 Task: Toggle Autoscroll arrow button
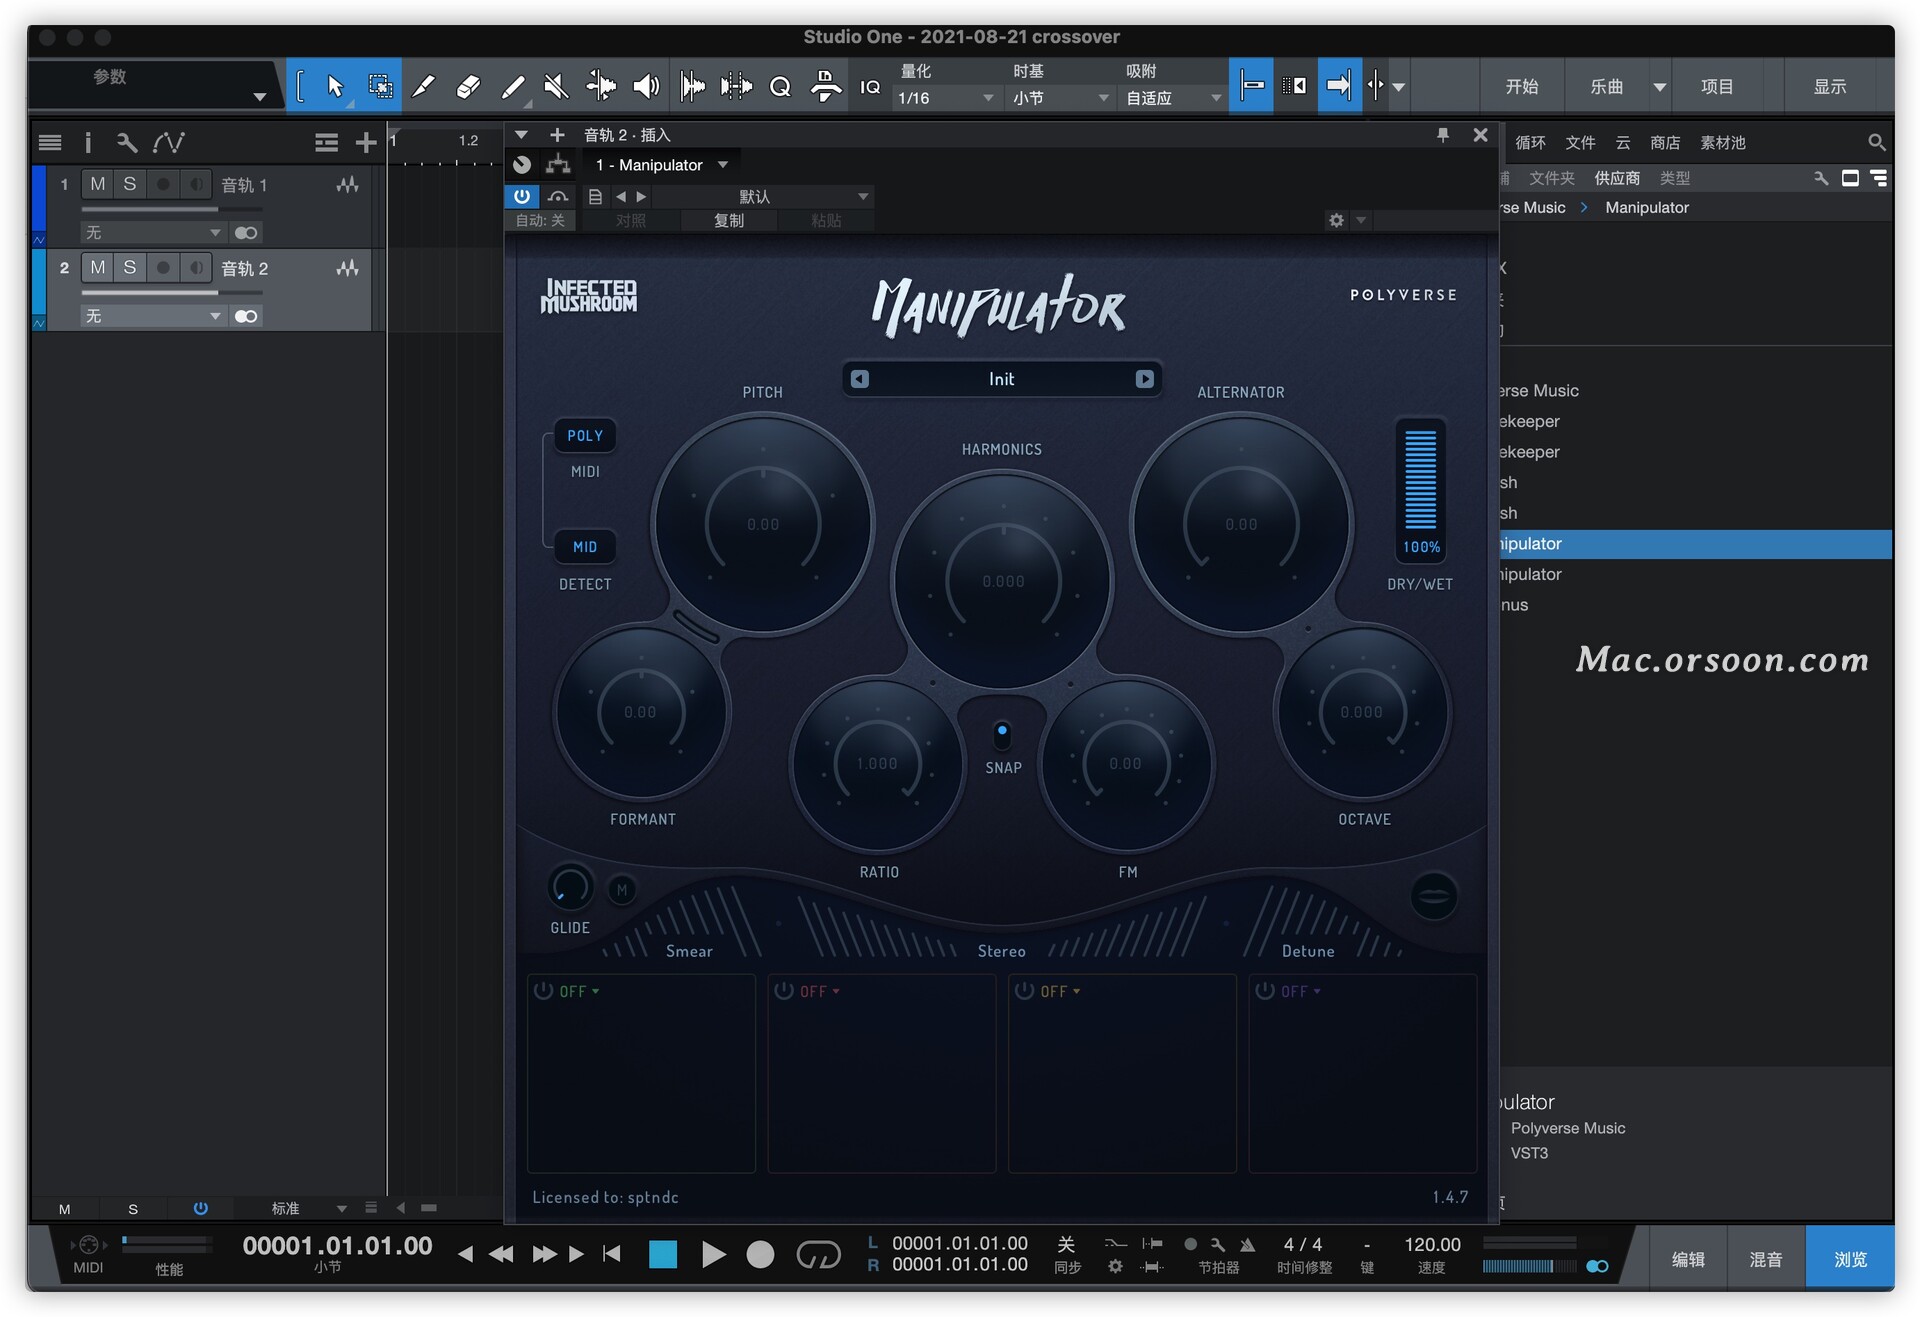pos(1339,86)
